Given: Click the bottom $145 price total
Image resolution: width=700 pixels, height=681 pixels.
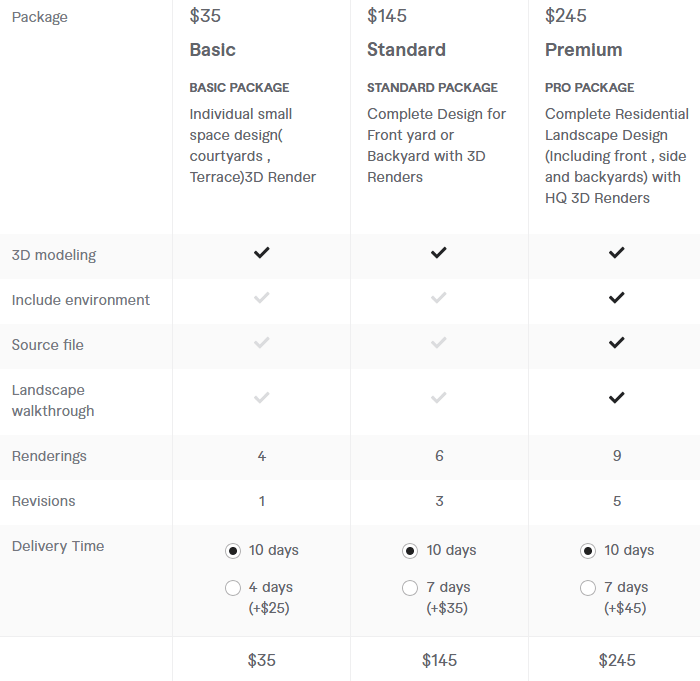Looking at the screenshot, I should coord(439,660).
